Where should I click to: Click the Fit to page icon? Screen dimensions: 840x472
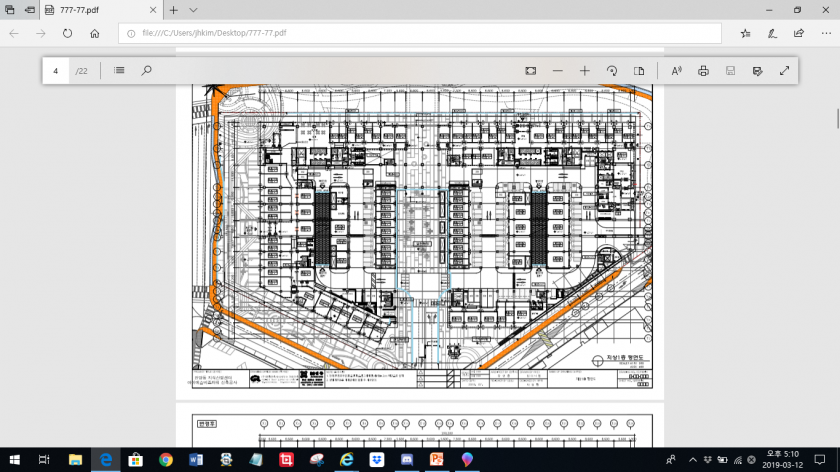(x=530, y=71)
